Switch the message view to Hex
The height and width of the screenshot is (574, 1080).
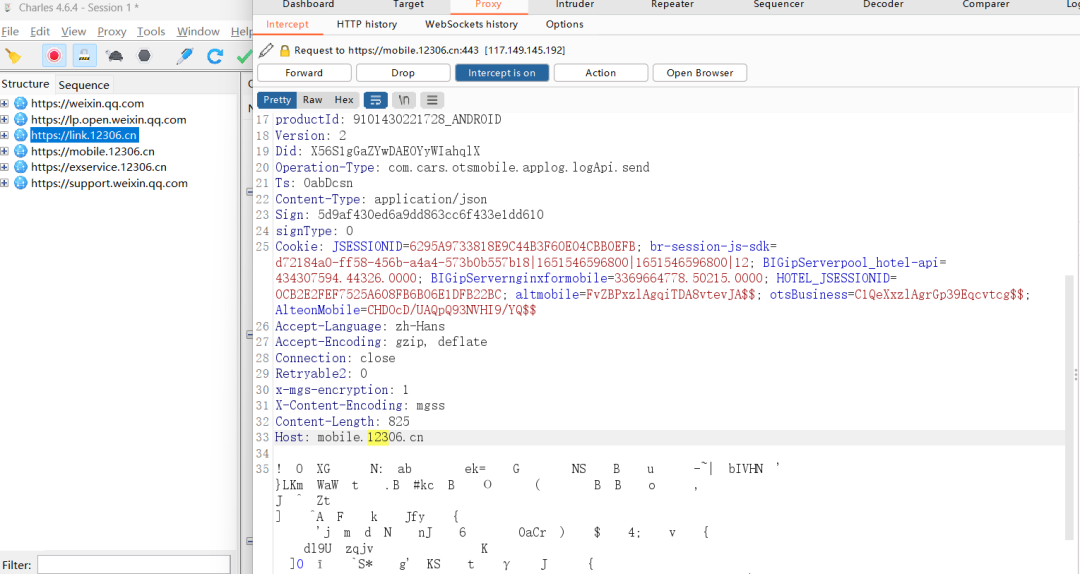click(x=344, y=100)
